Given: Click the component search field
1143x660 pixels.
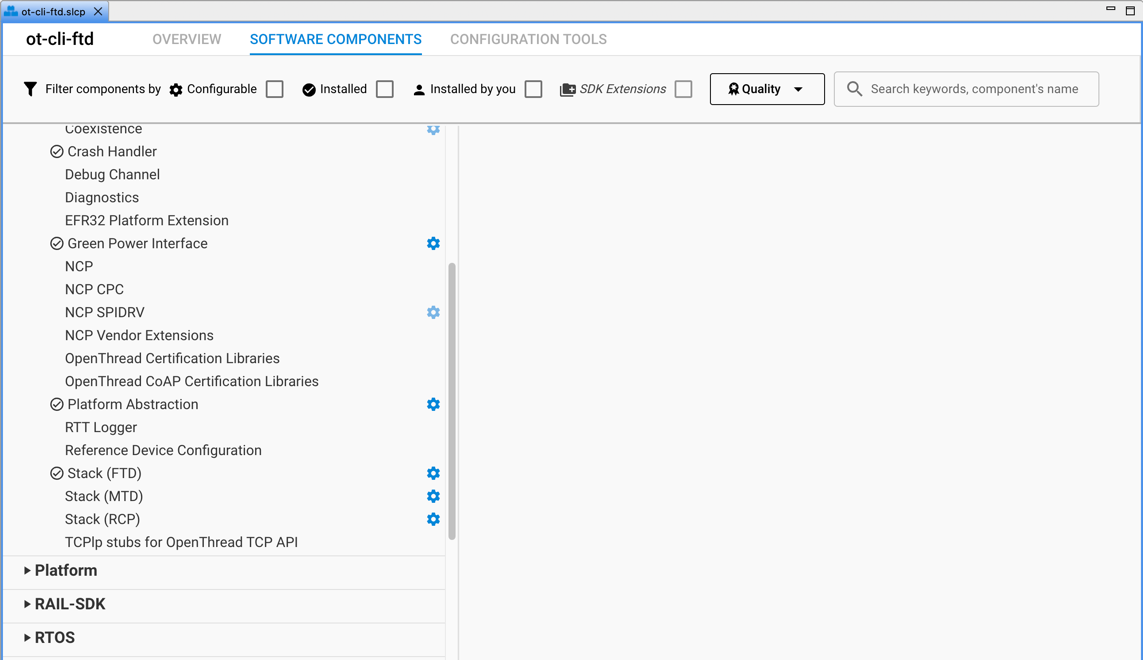Looking at the screenshot, I should pos(966,89).
